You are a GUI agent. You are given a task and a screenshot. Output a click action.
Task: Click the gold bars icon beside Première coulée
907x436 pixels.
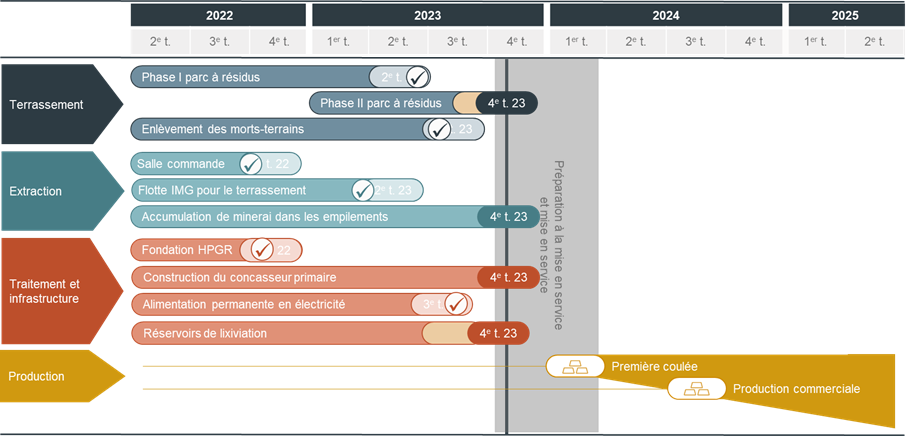click(575, 367)
